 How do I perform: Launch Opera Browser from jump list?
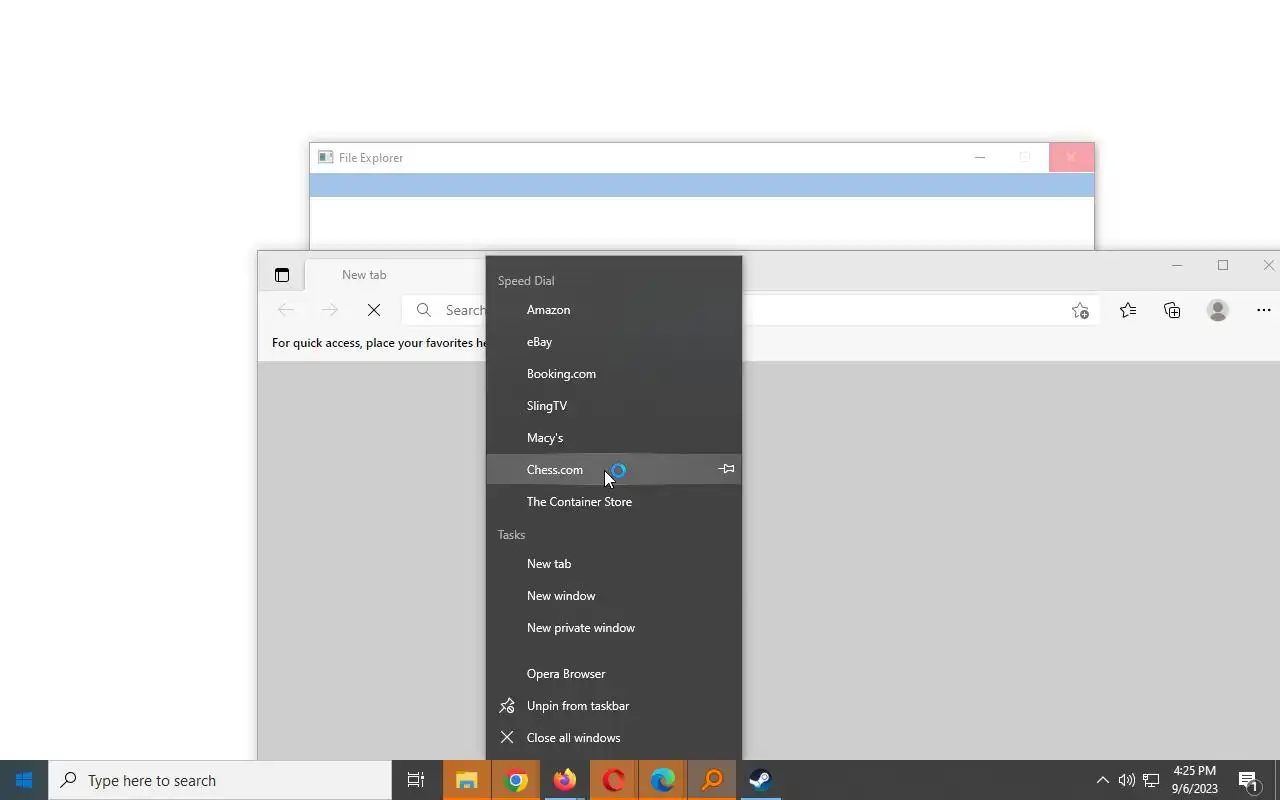tap(613, 674)
